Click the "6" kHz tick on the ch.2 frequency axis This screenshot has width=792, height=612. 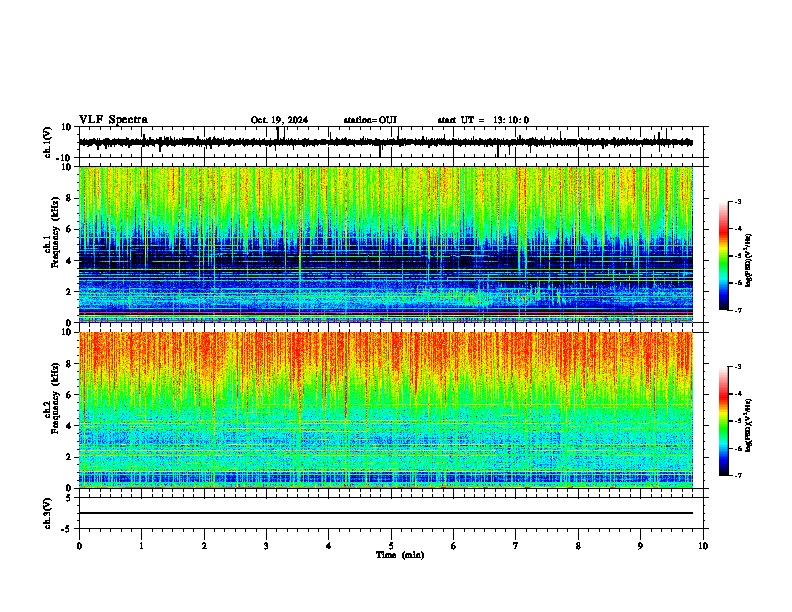tap(70, 394)
